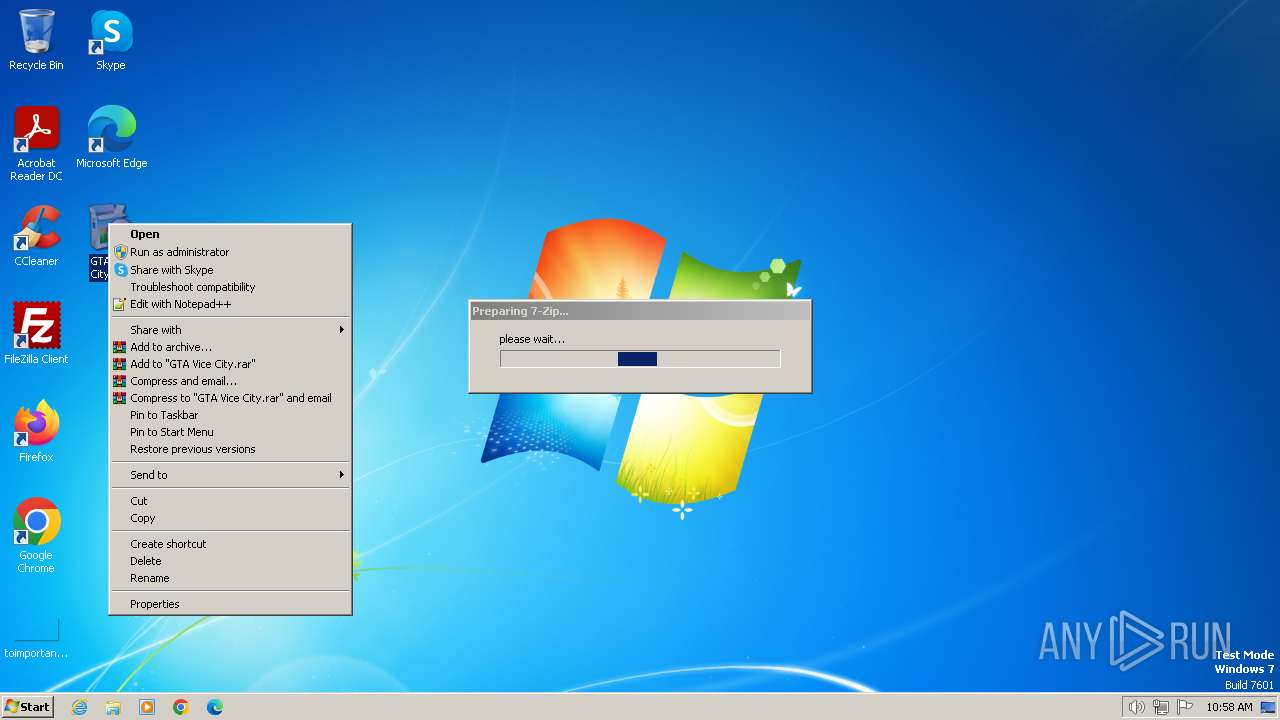The width and height of the screenshot is (1280, 720).
Task: Open Properties from the context menu
Action: coord(230,604)
